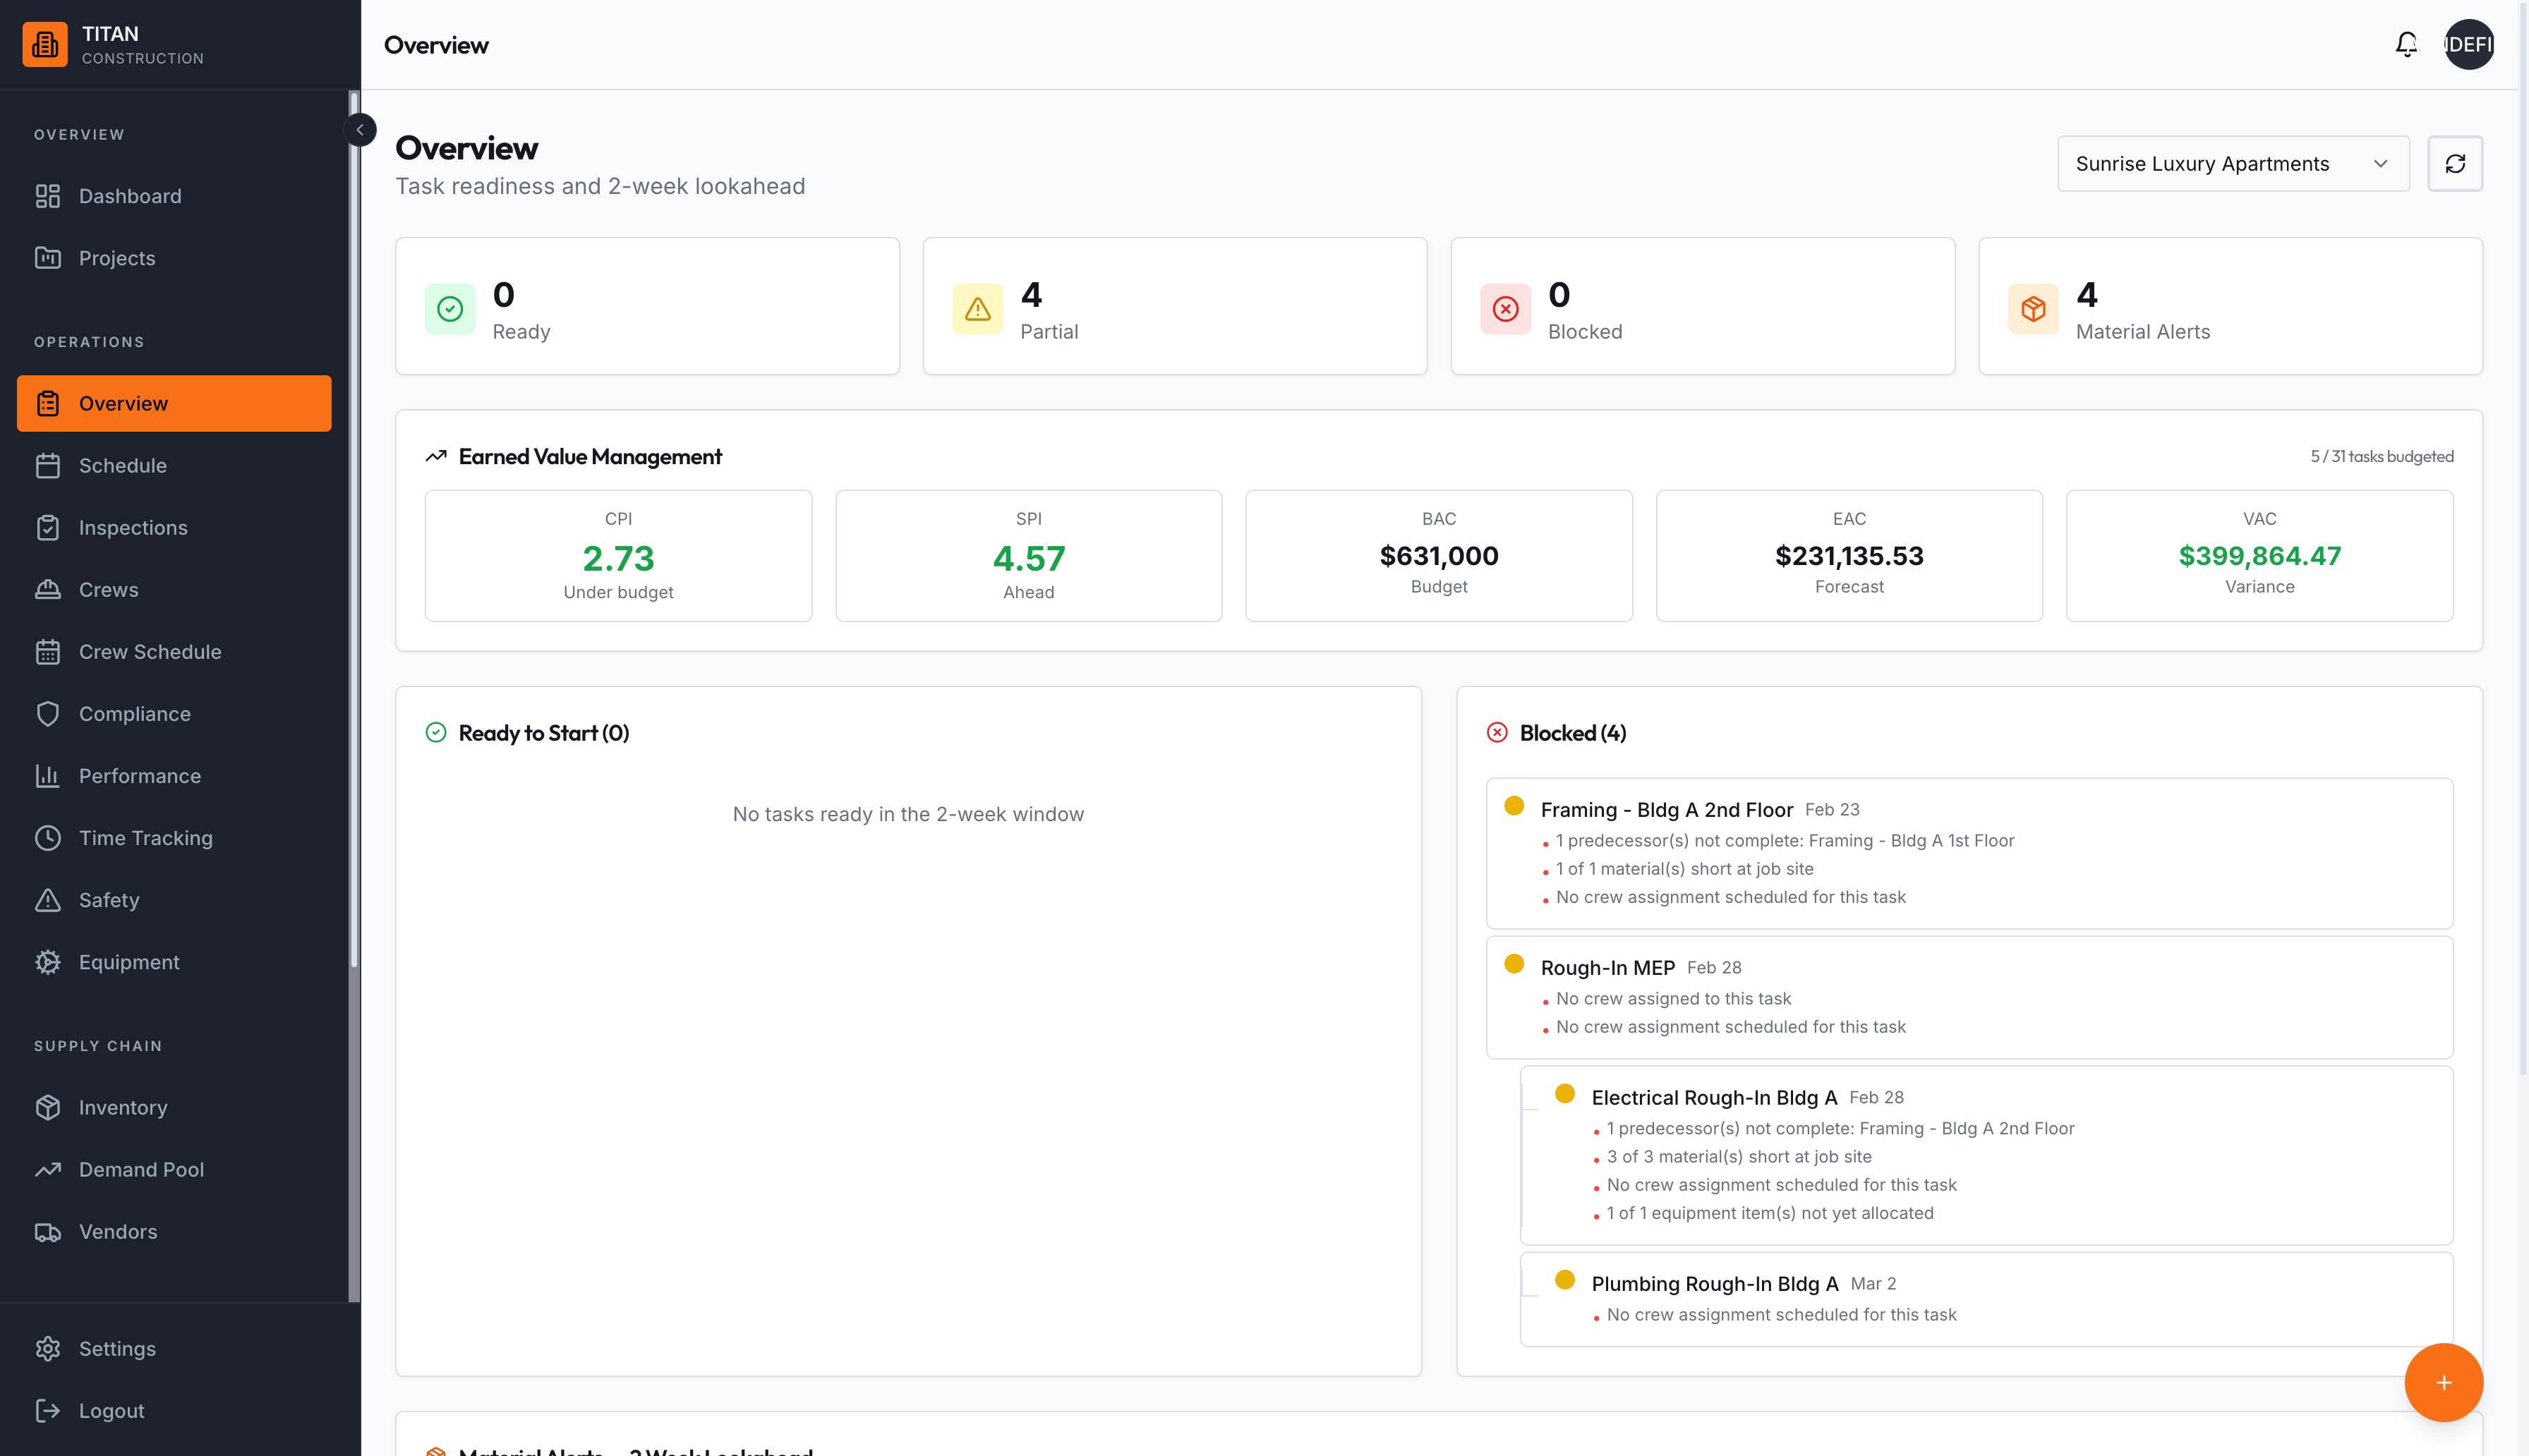Click the Logout link
The image size is (2529, 1456).
174,1410
